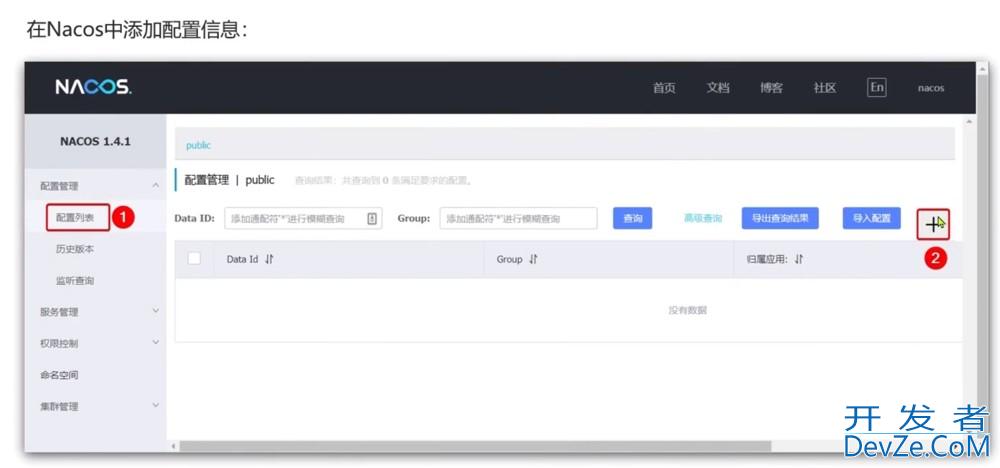Click the 查询 button
1000x468 pixels.
(x=633, y=218)
